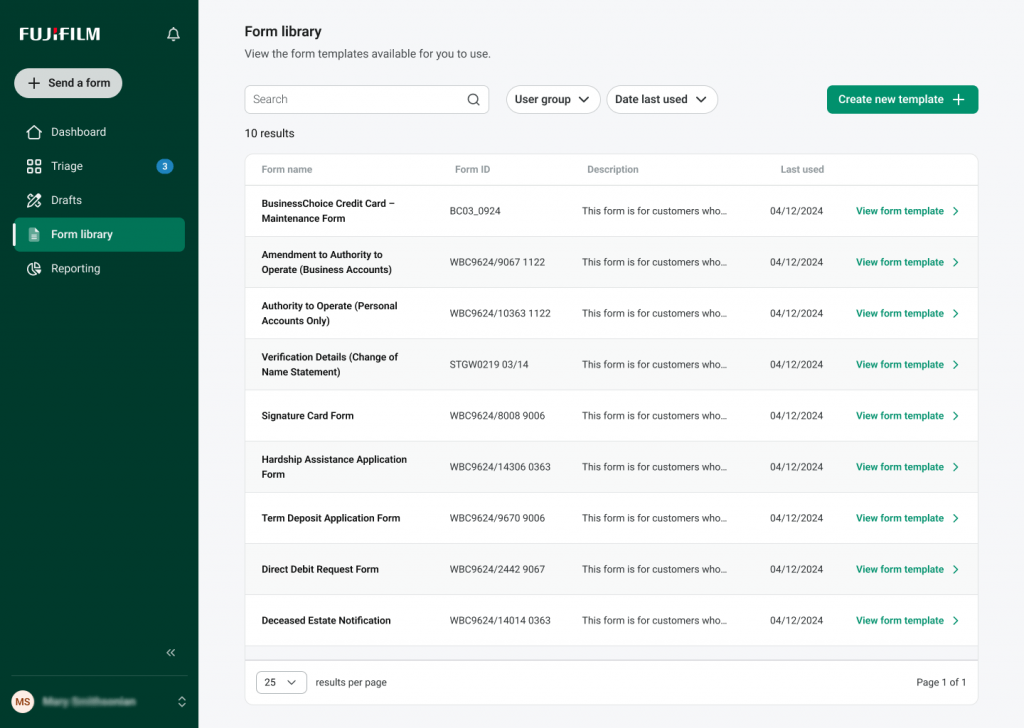Open the notification bell
The image size is (1024, 728).
tap(172, 33)
